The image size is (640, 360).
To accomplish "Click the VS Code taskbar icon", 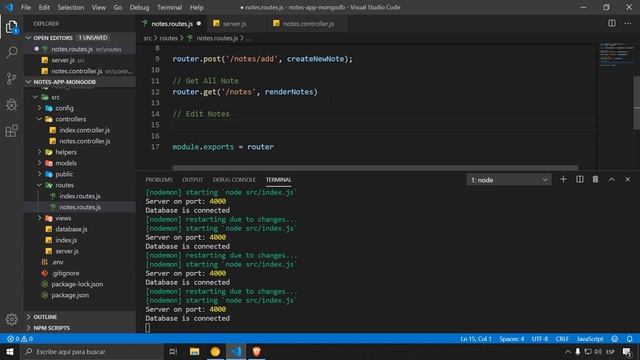I will [236, 351].
